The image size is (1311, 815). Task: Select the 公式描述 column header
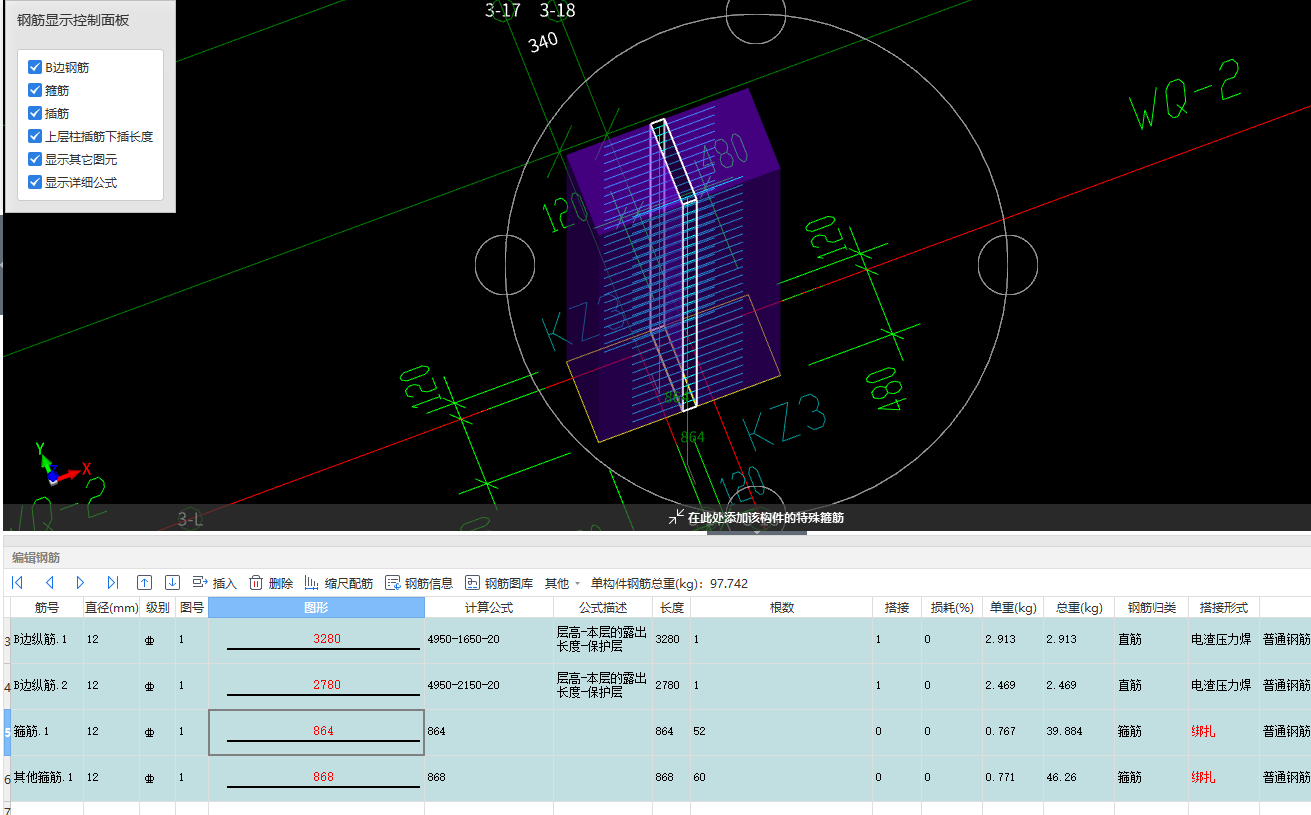click(x=603, y=607)
